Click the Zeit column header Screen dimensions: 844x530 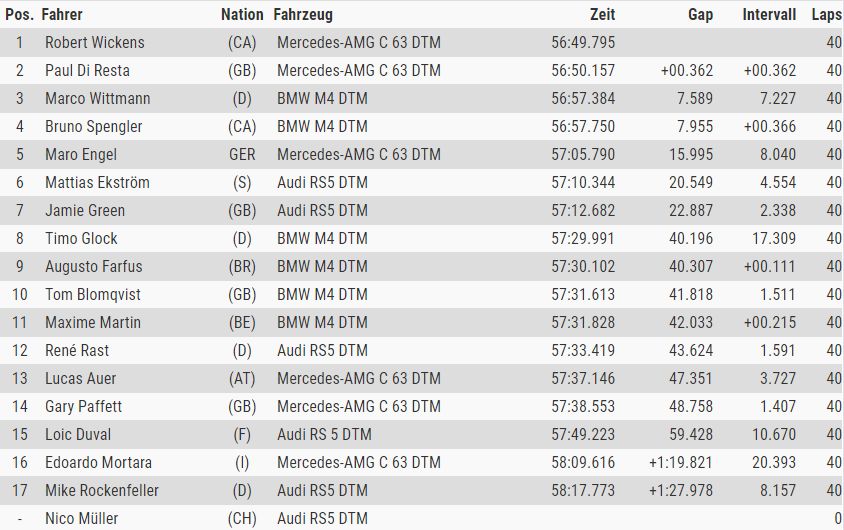[x=602, y=15]
